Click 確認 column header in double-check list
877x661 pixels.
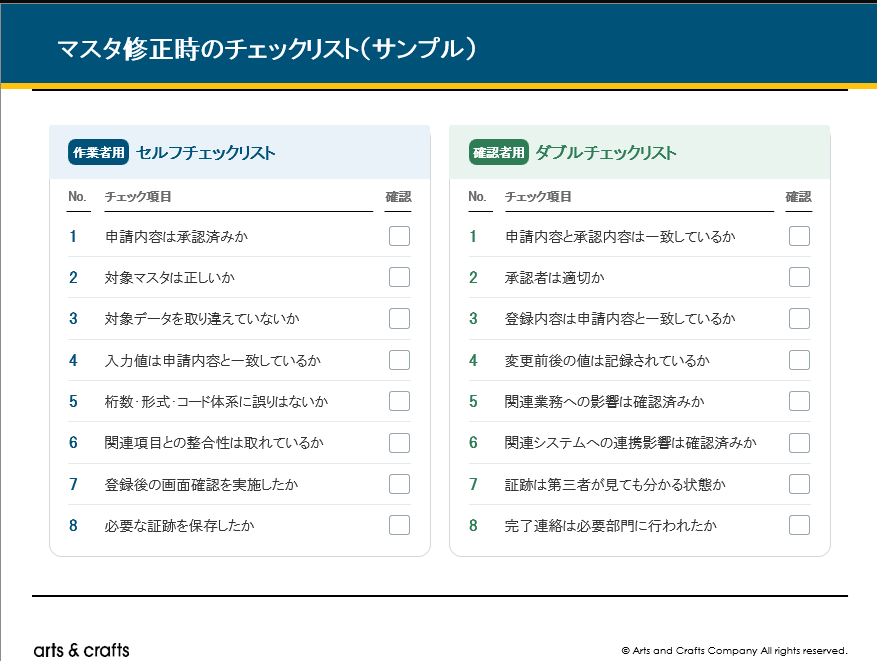click(x=798, y=197)
